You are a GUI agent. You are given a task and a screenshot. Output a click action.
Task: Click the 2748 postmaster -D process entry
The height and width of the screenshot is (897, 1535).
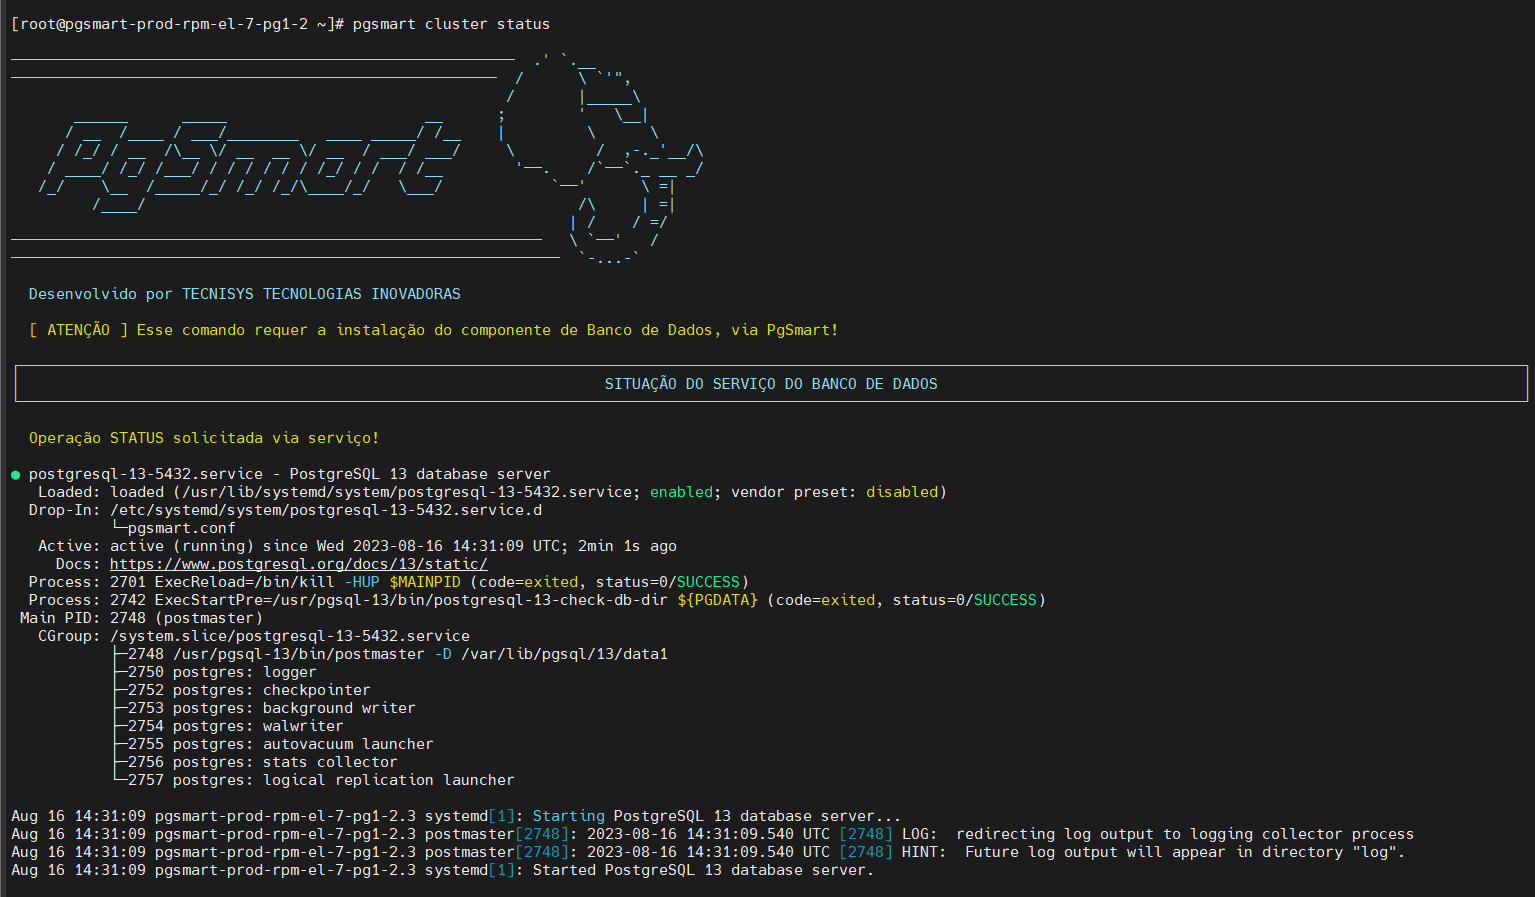click(x=398, y=654)
